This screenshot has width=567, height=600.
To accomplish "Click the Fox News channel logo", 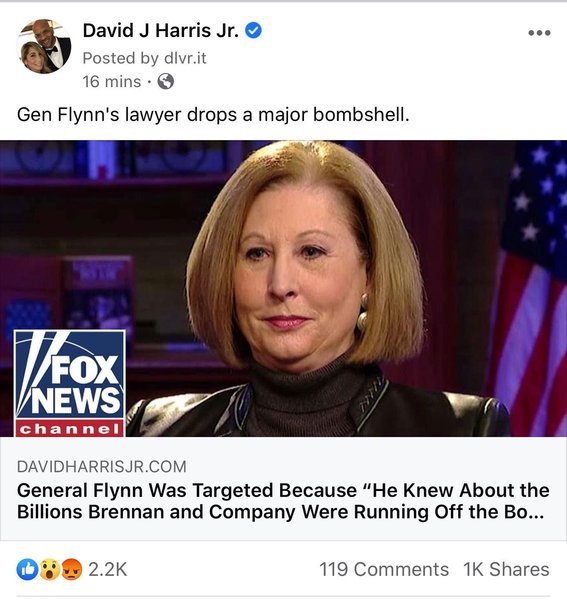I will [x=70, y=383].
